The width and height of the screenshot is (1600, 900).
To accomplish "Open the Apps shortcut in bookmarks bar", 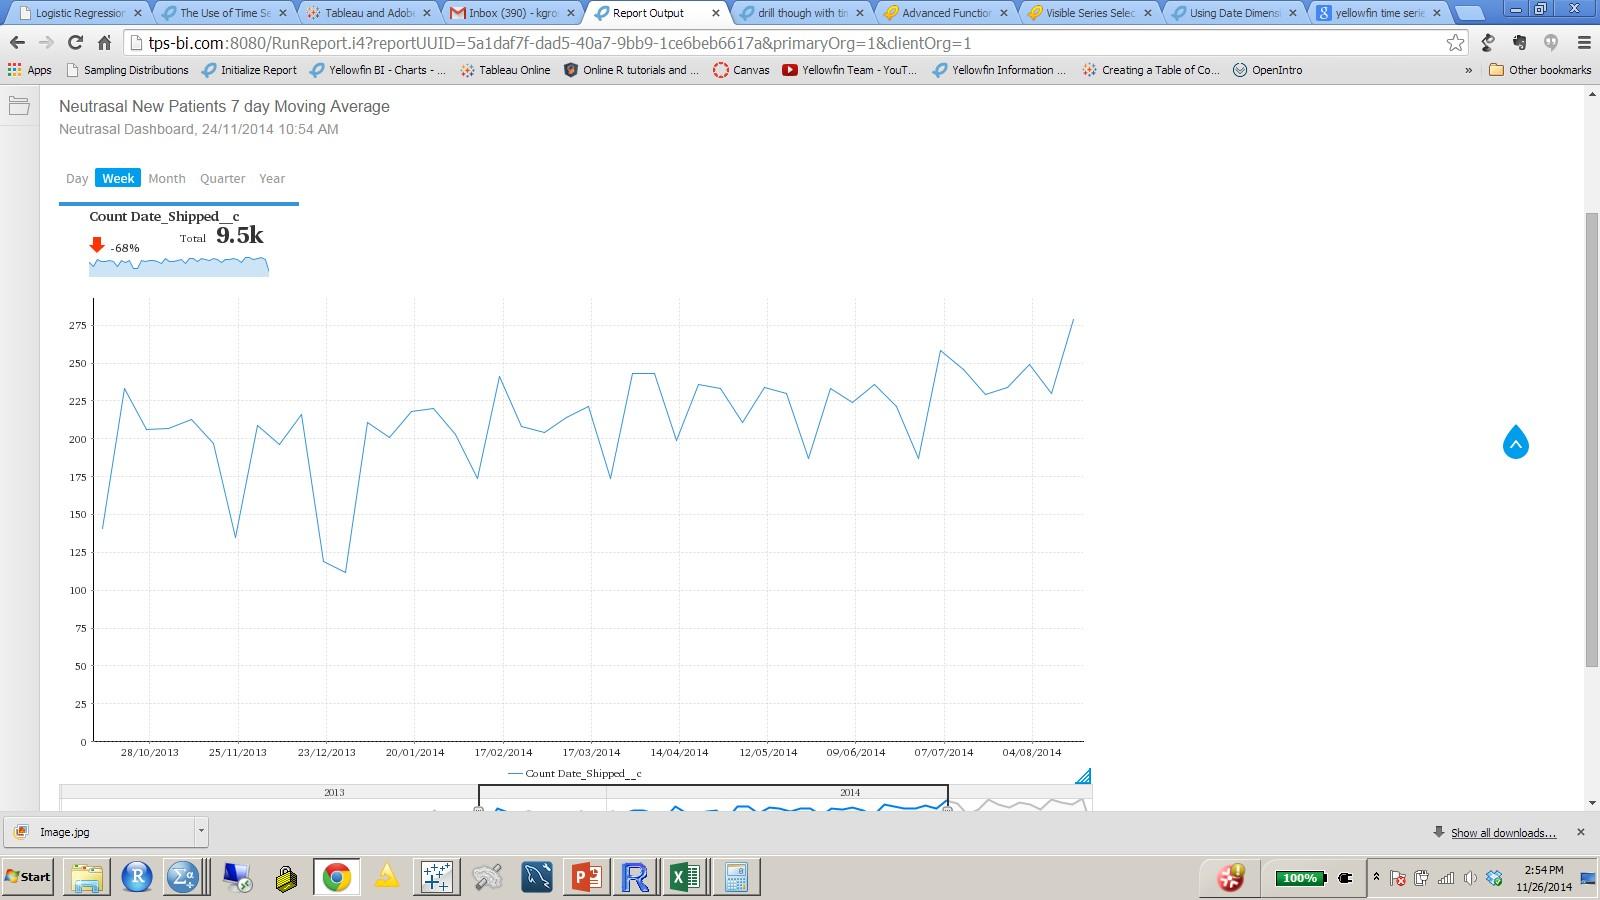I will click(x=29, y=70).
